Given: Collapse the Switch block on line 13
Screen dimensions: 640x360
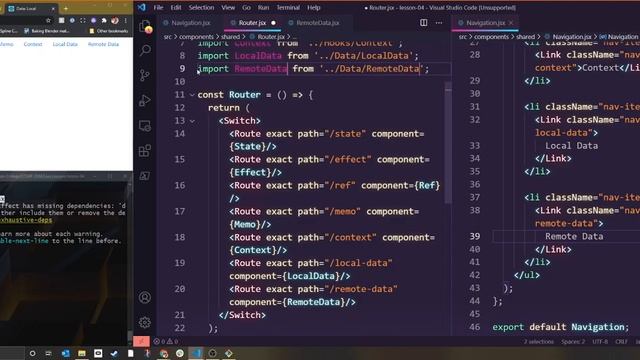Looking at the screenshot, I should (x=192, y=121).
